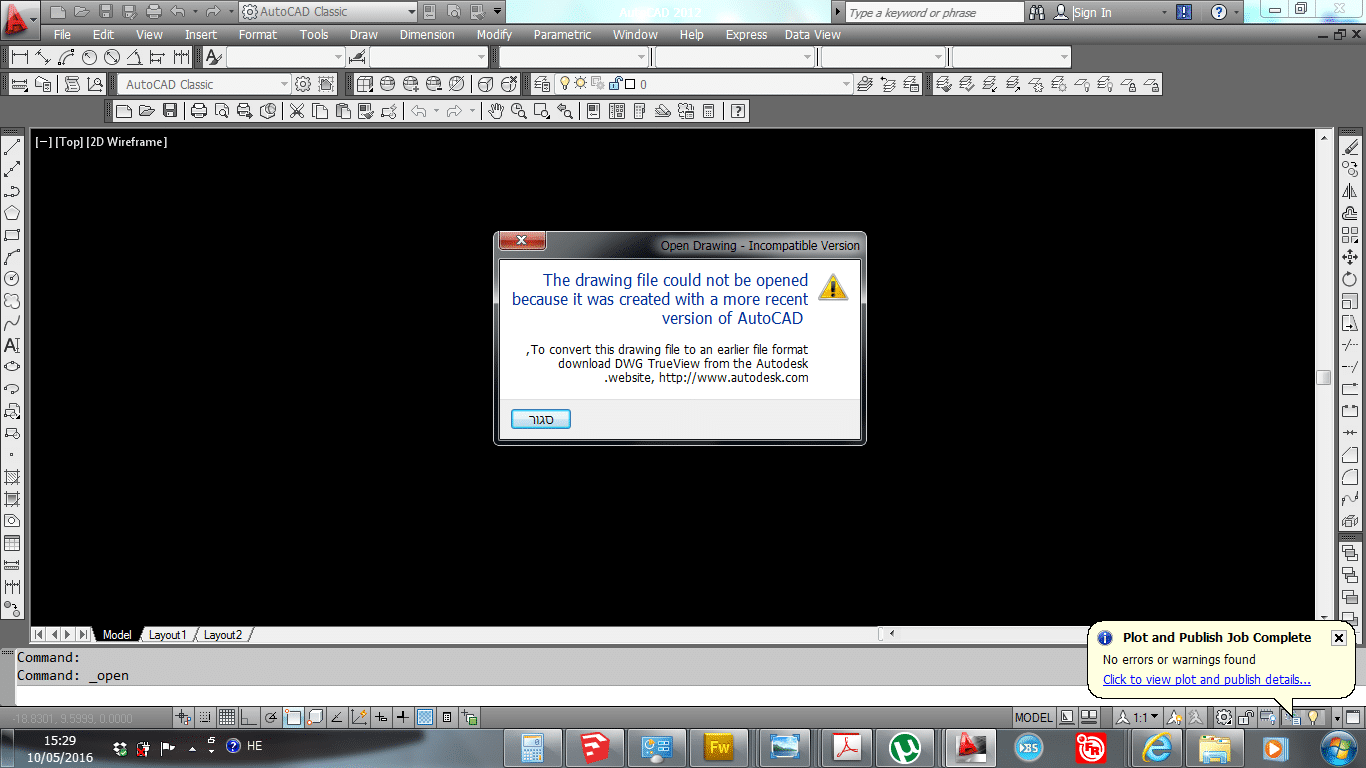The height and width of the screenshot is (768, 1366).
Task: Expand the Sign In dropdown arrow
Action: coord(1166,13)
